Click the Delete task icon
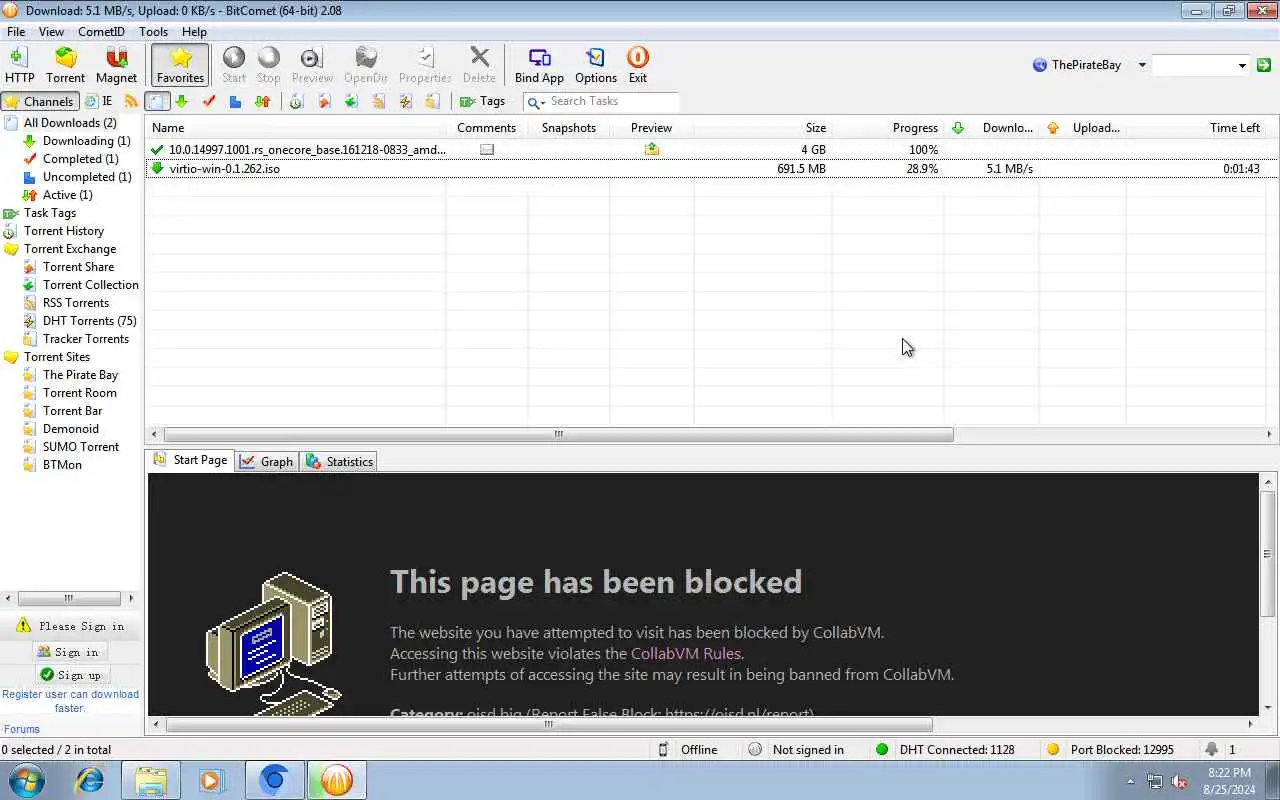Viewport: 1280px width, 800px height. 479,65
